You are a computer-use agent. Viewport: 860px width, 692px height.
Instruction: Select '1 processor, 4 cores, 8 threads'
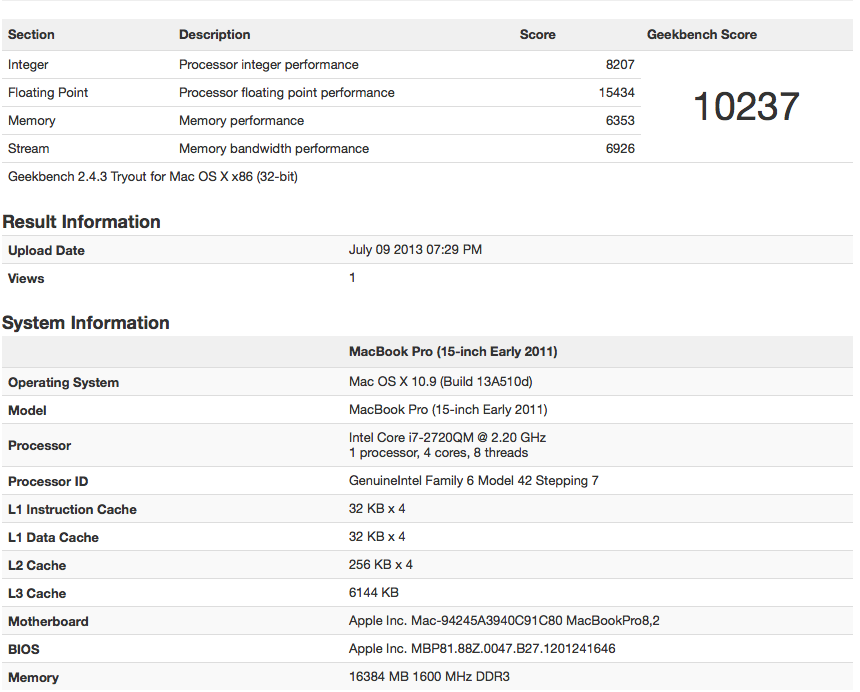click(x=438, y=453)
